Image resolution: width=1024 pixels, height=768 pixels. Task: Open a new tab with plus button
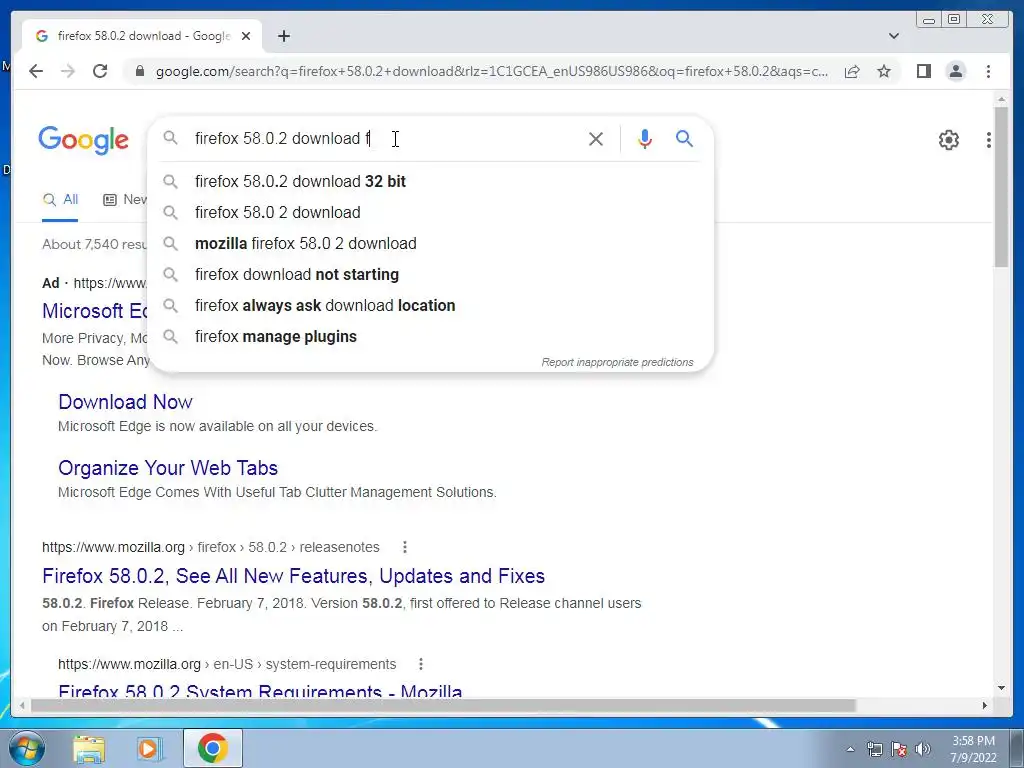tap(283, 36)
